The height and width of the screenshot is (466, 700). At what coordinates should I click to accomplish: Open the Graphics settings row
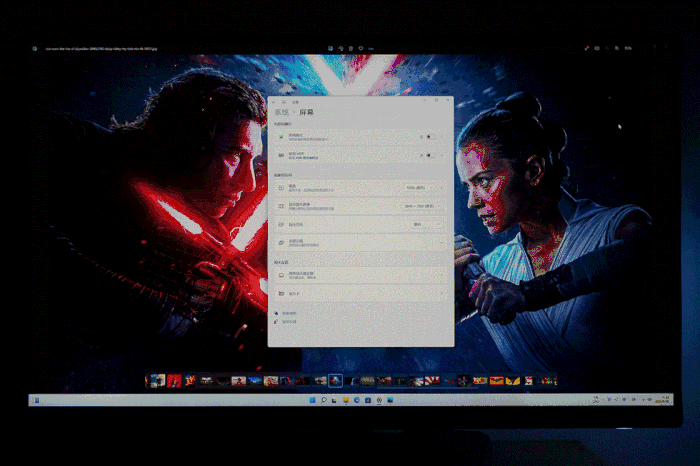click(361, 294)
